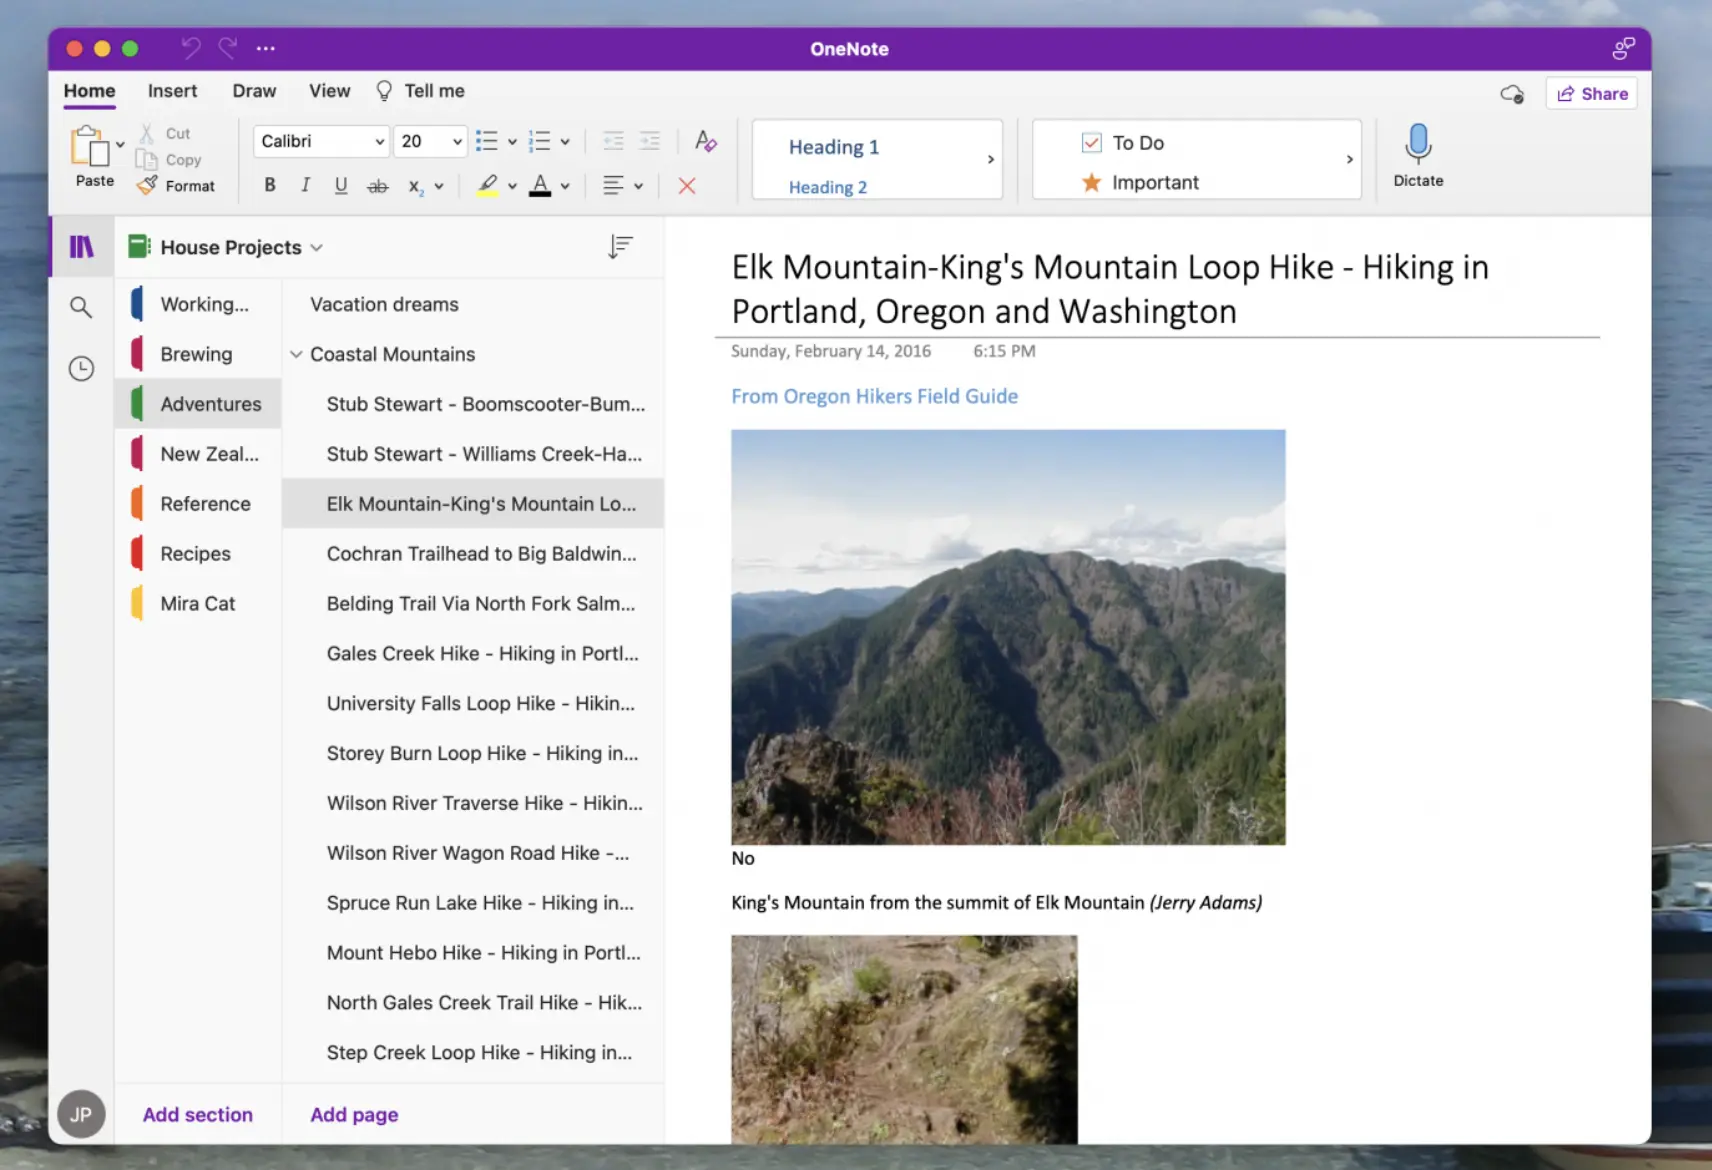Click the decrease indent icon
The width and height of the screenshot is (1712, 1170).
click(x=613, y=141)
